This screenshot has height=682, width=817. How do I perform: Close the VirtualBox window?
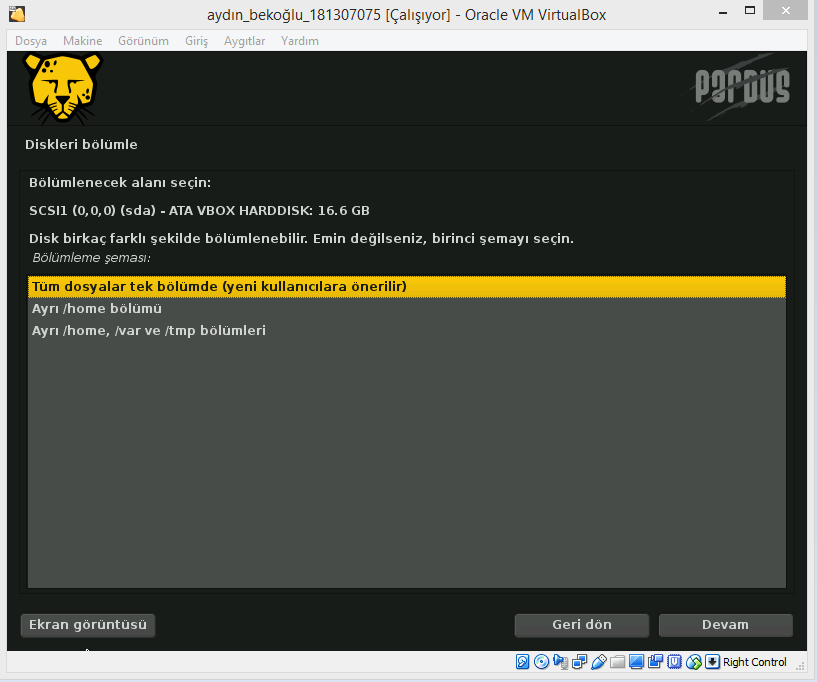coord(786,10)
